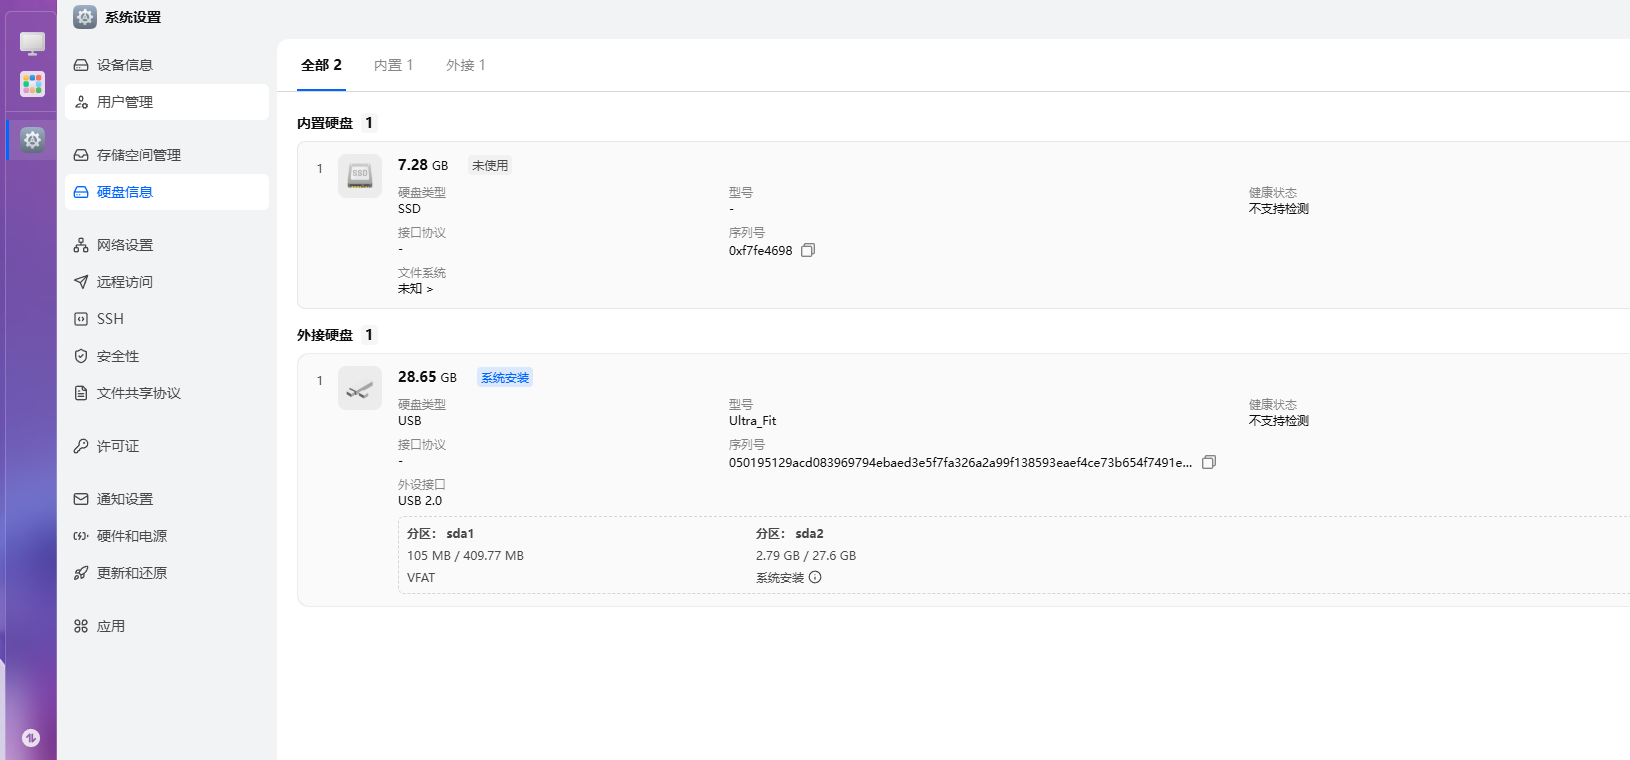This screenshot has height=760, width=1630.
Task: Copy the internal SSD serial number
Action: click(x=808, y=250)
